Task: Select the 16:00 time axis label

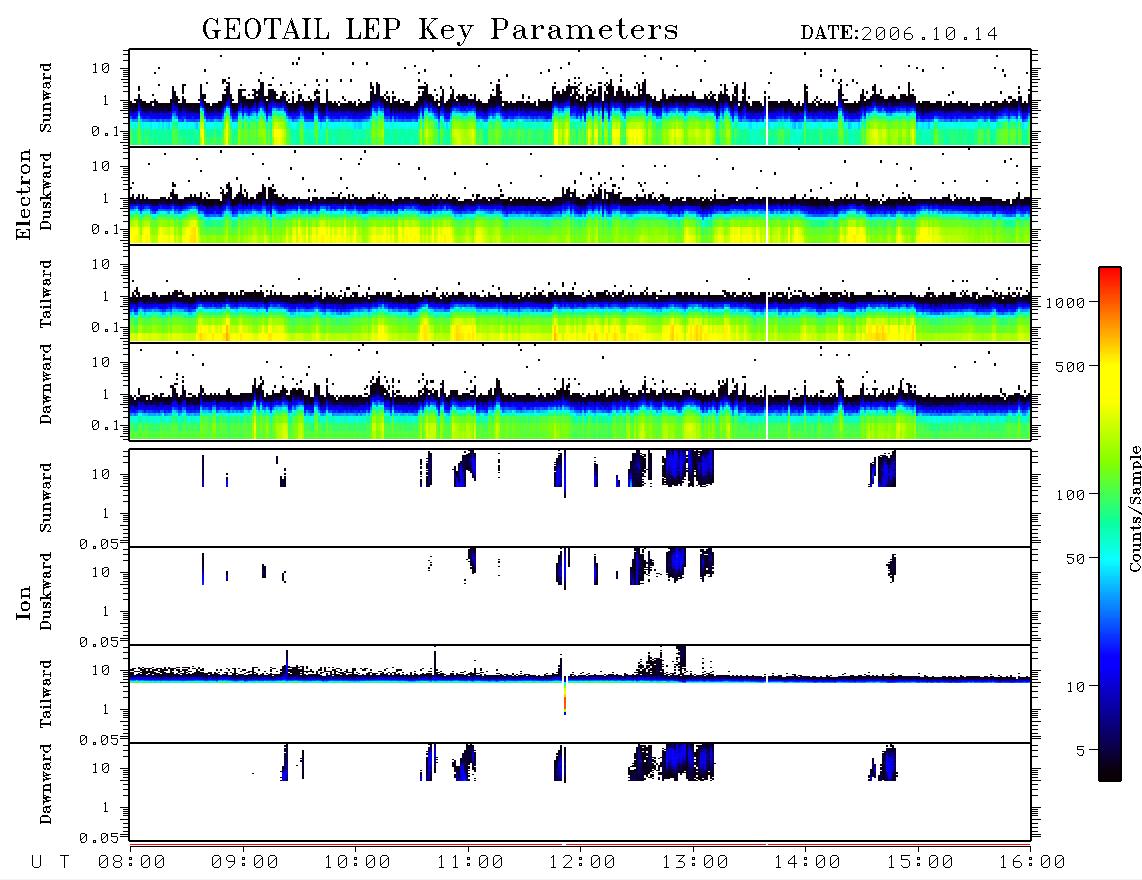Action: pos(1032,862)
